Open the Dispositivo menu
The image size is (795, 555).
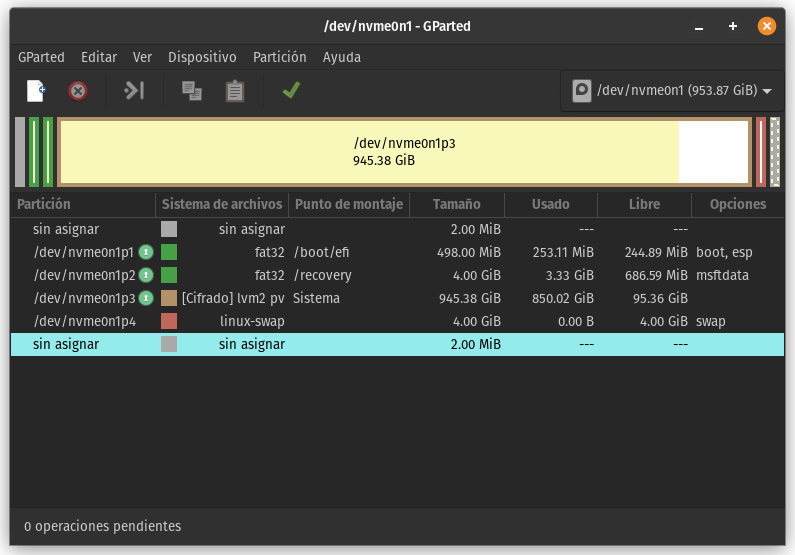click(202, 57)
